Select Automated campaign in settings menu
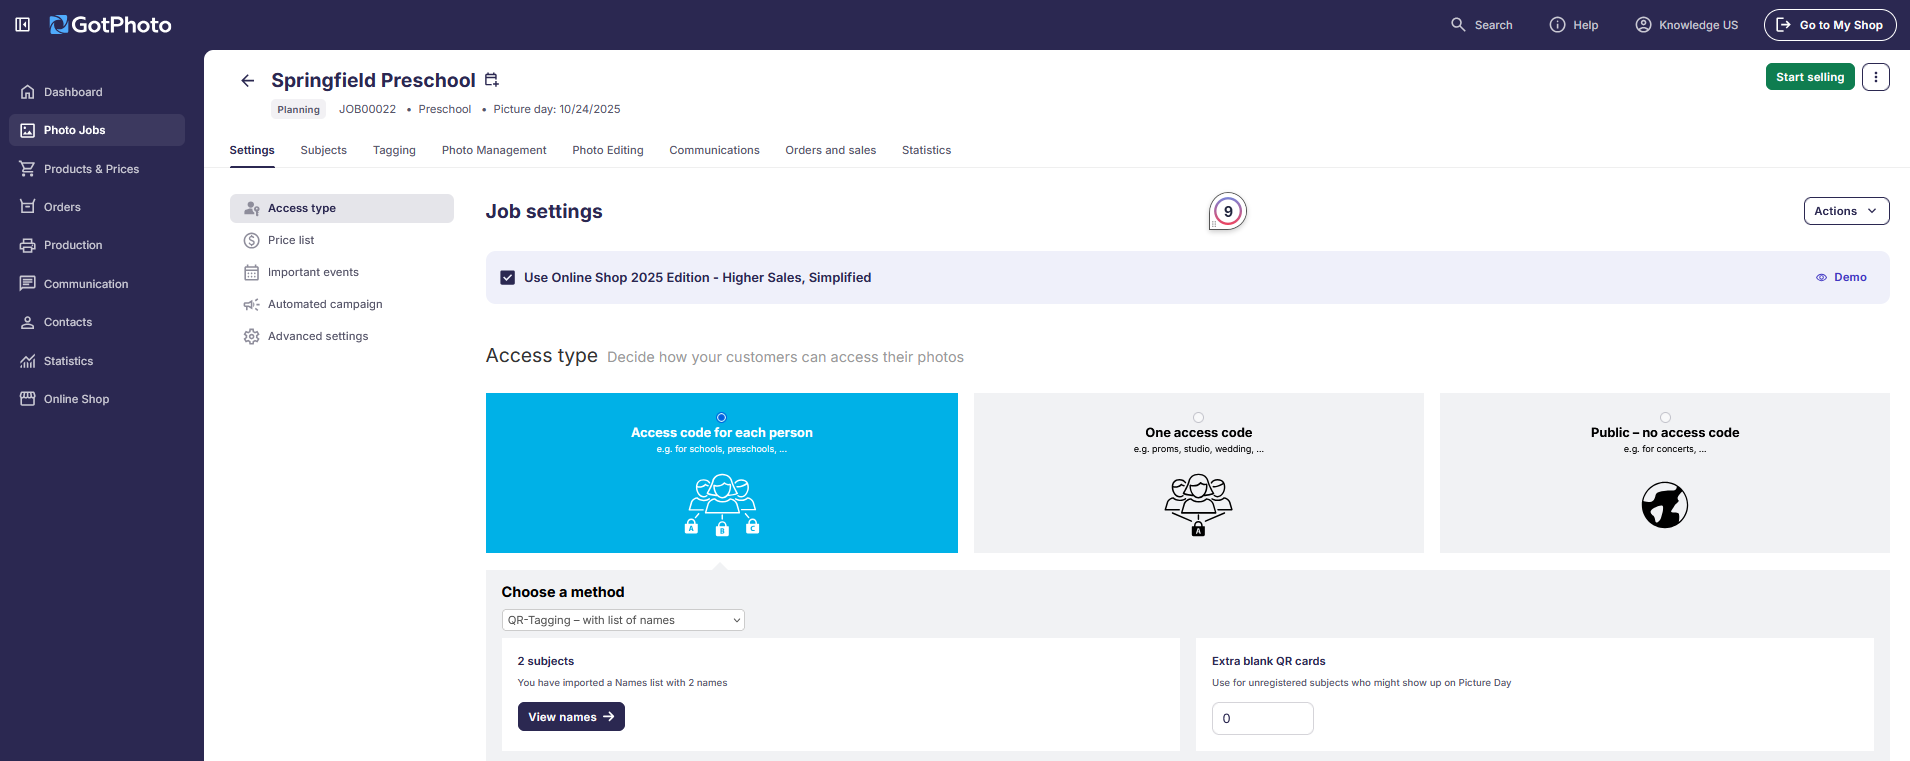This screenshot has width=1910, height=761. [342, 304]
